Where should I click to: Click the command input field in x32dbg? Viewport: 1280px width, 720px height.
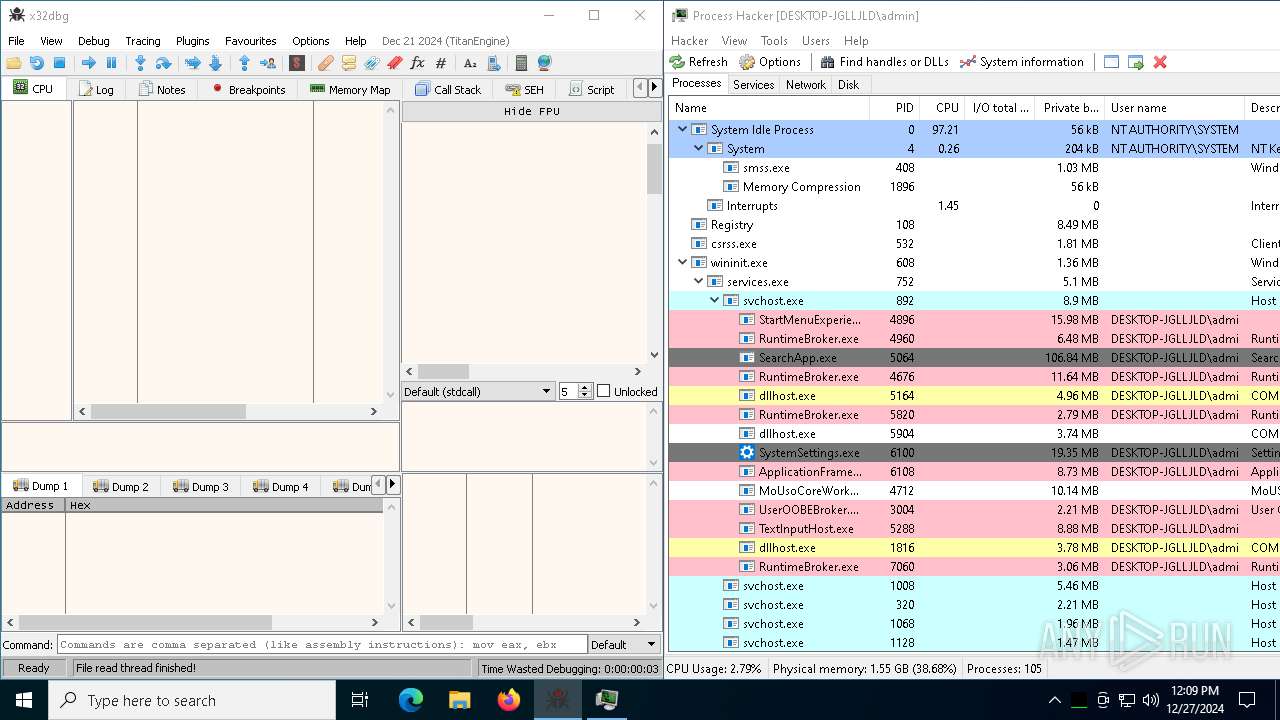pyautogui.click(x=322, y=645)
